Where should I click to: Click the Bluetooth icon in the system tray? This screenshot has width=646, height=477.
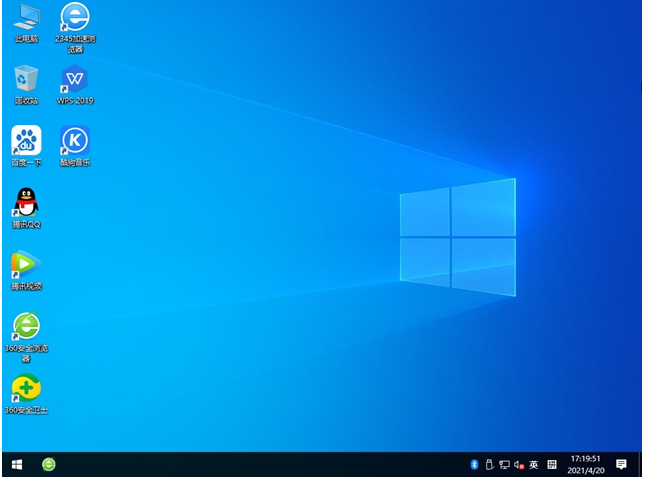coord(474,465)
